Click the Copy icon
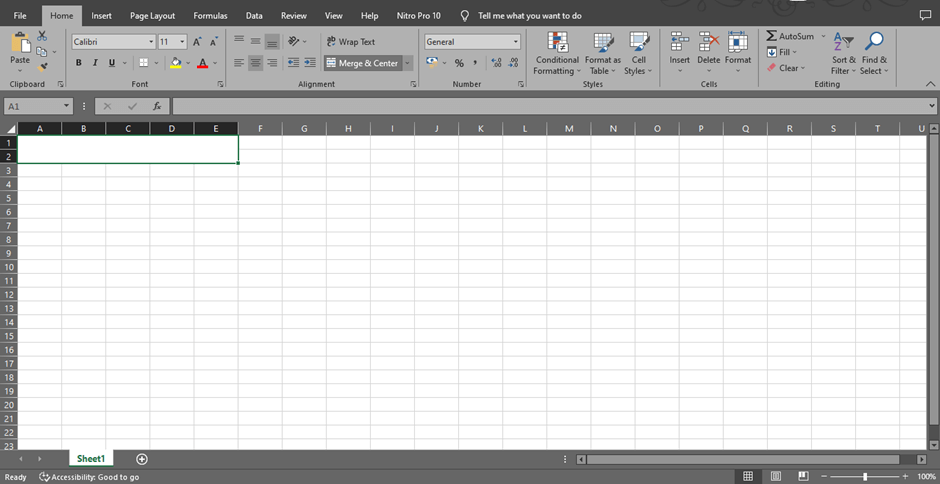The height and width of the screenshot is (484, 940). click(42, 52)
